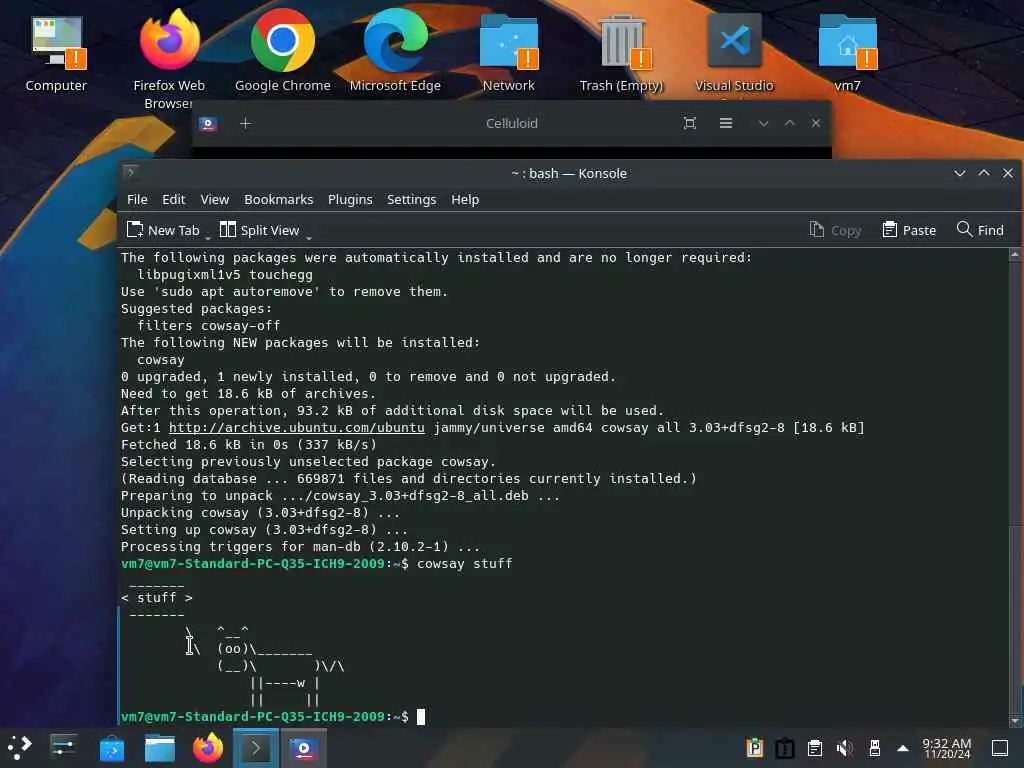
Task: Click Celluloid app icon in header
Action: 208,123
